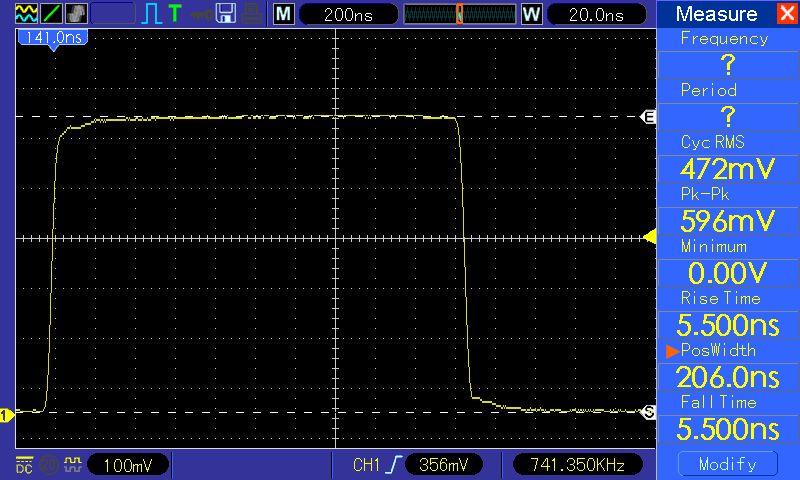Viewport: 800px width, 480px height.
Task: Click the orange arrow beside PosWidth
Action: point(672,351)
